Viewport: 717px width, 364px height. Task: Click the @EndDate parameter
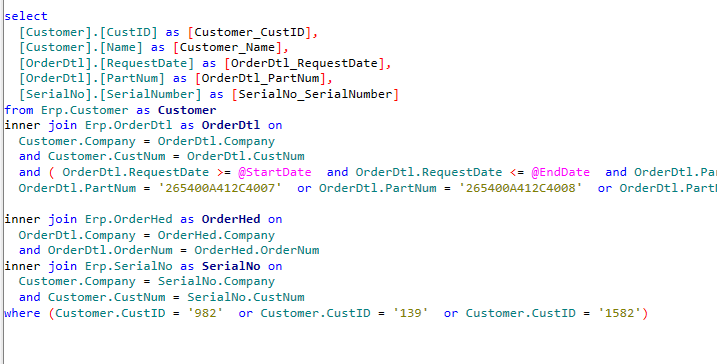(561, 172)
